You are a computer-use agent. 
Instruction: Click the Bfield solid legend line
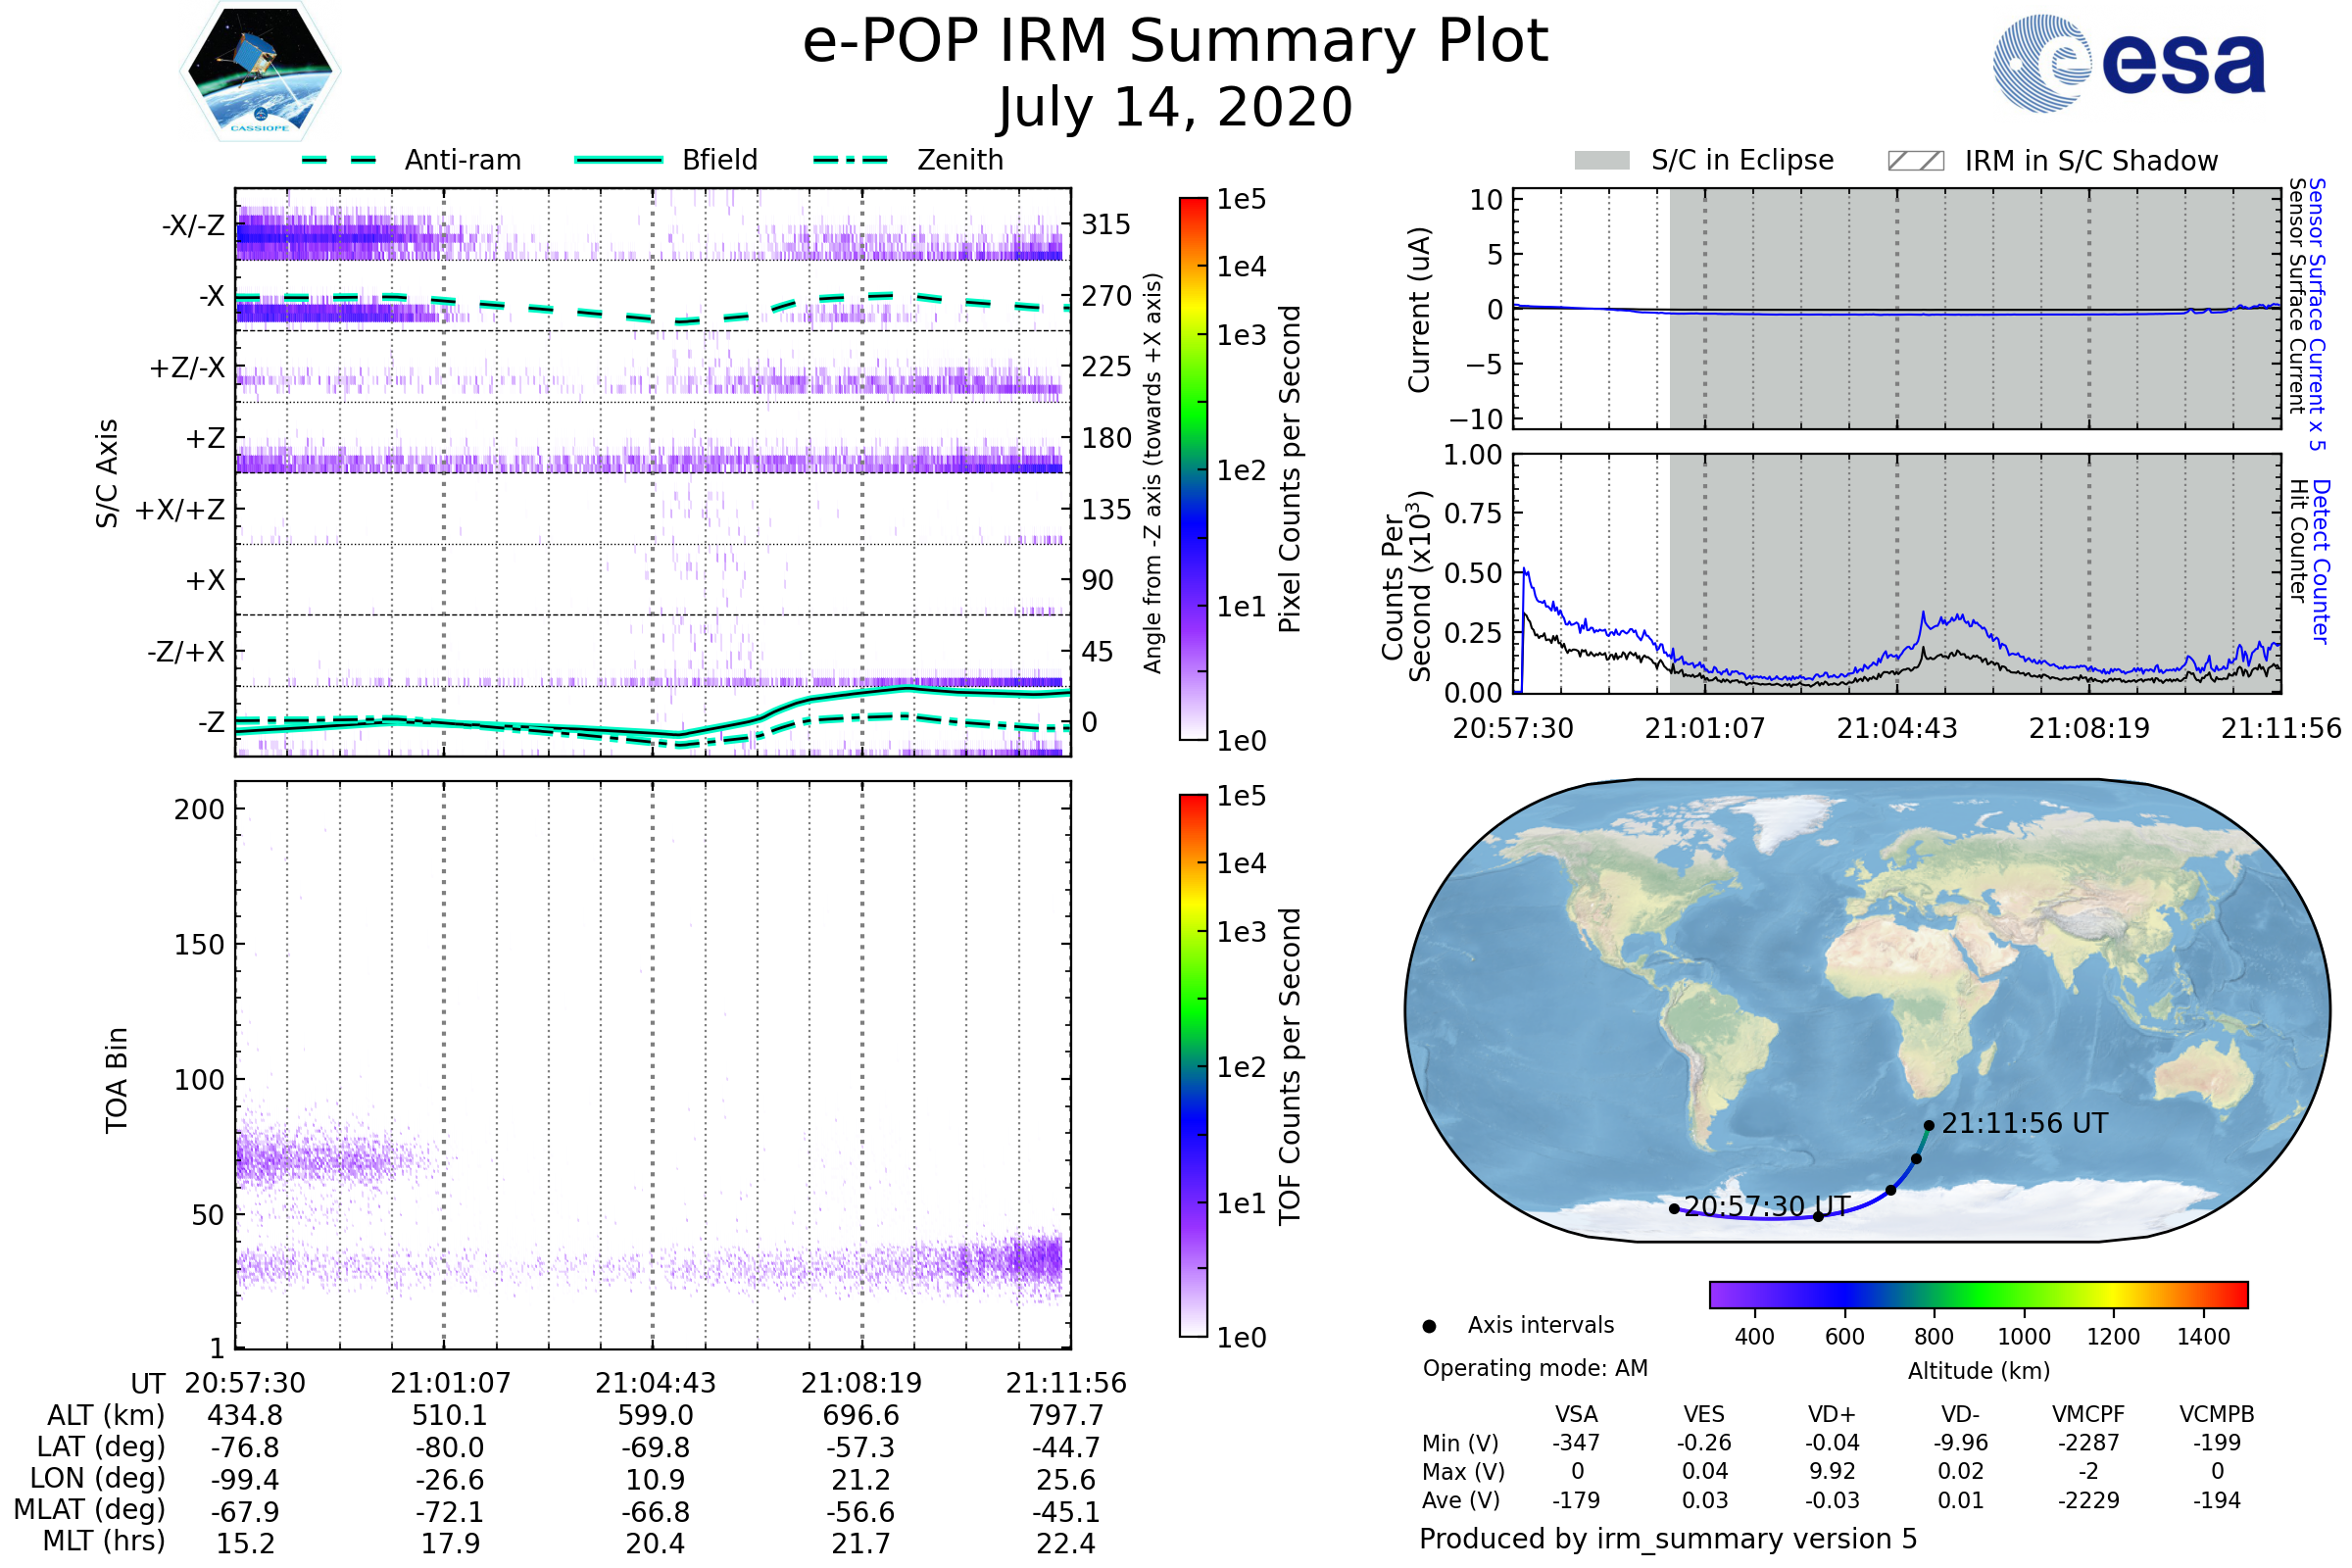click(618, 160)
